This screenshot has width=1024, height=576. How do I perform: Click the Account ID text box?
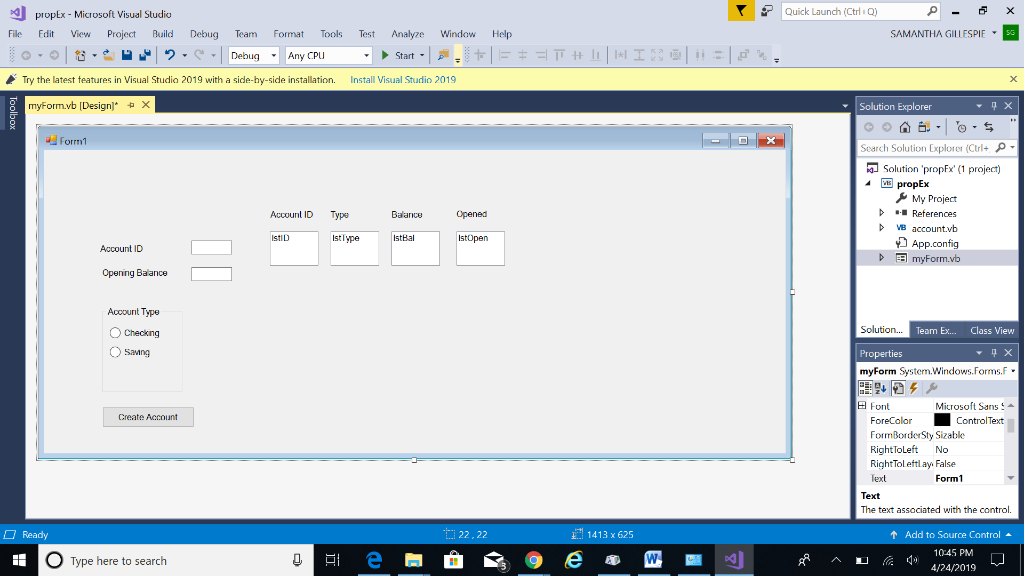212,248
